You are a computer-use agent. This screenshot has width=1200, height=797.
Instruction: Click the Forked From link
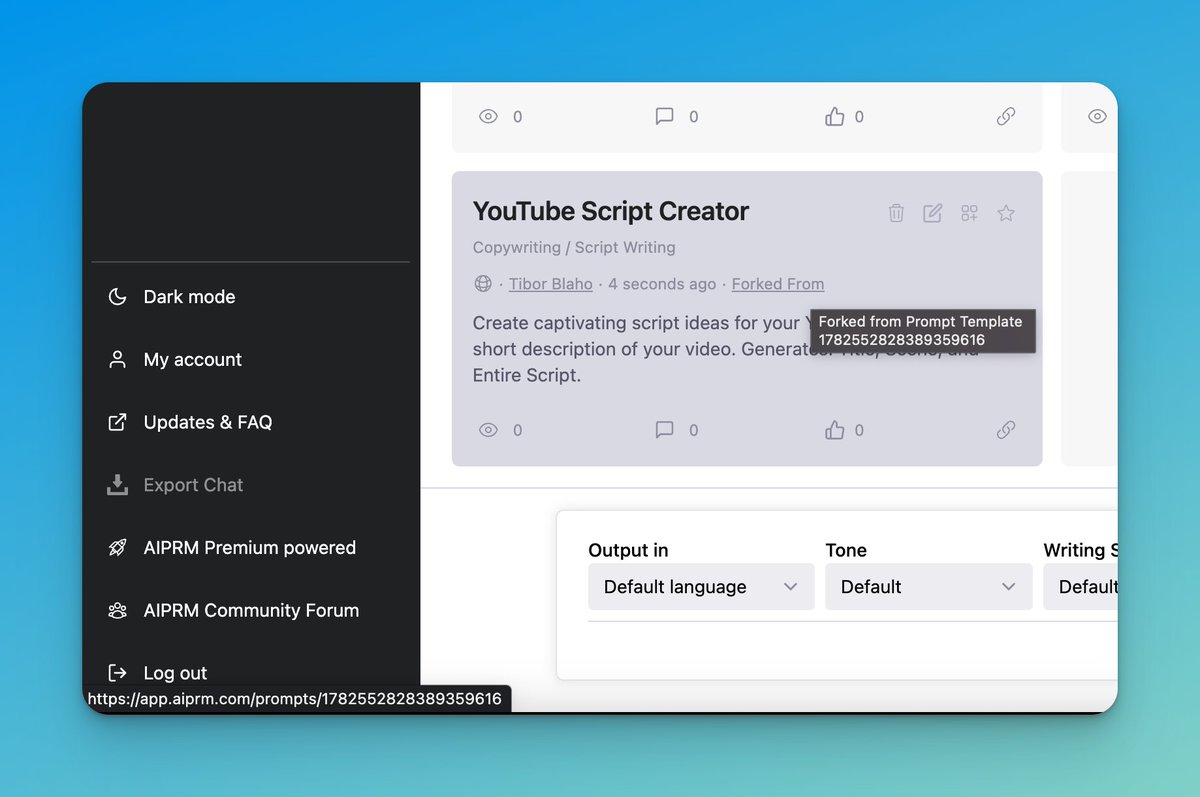(x=777, y=284)
